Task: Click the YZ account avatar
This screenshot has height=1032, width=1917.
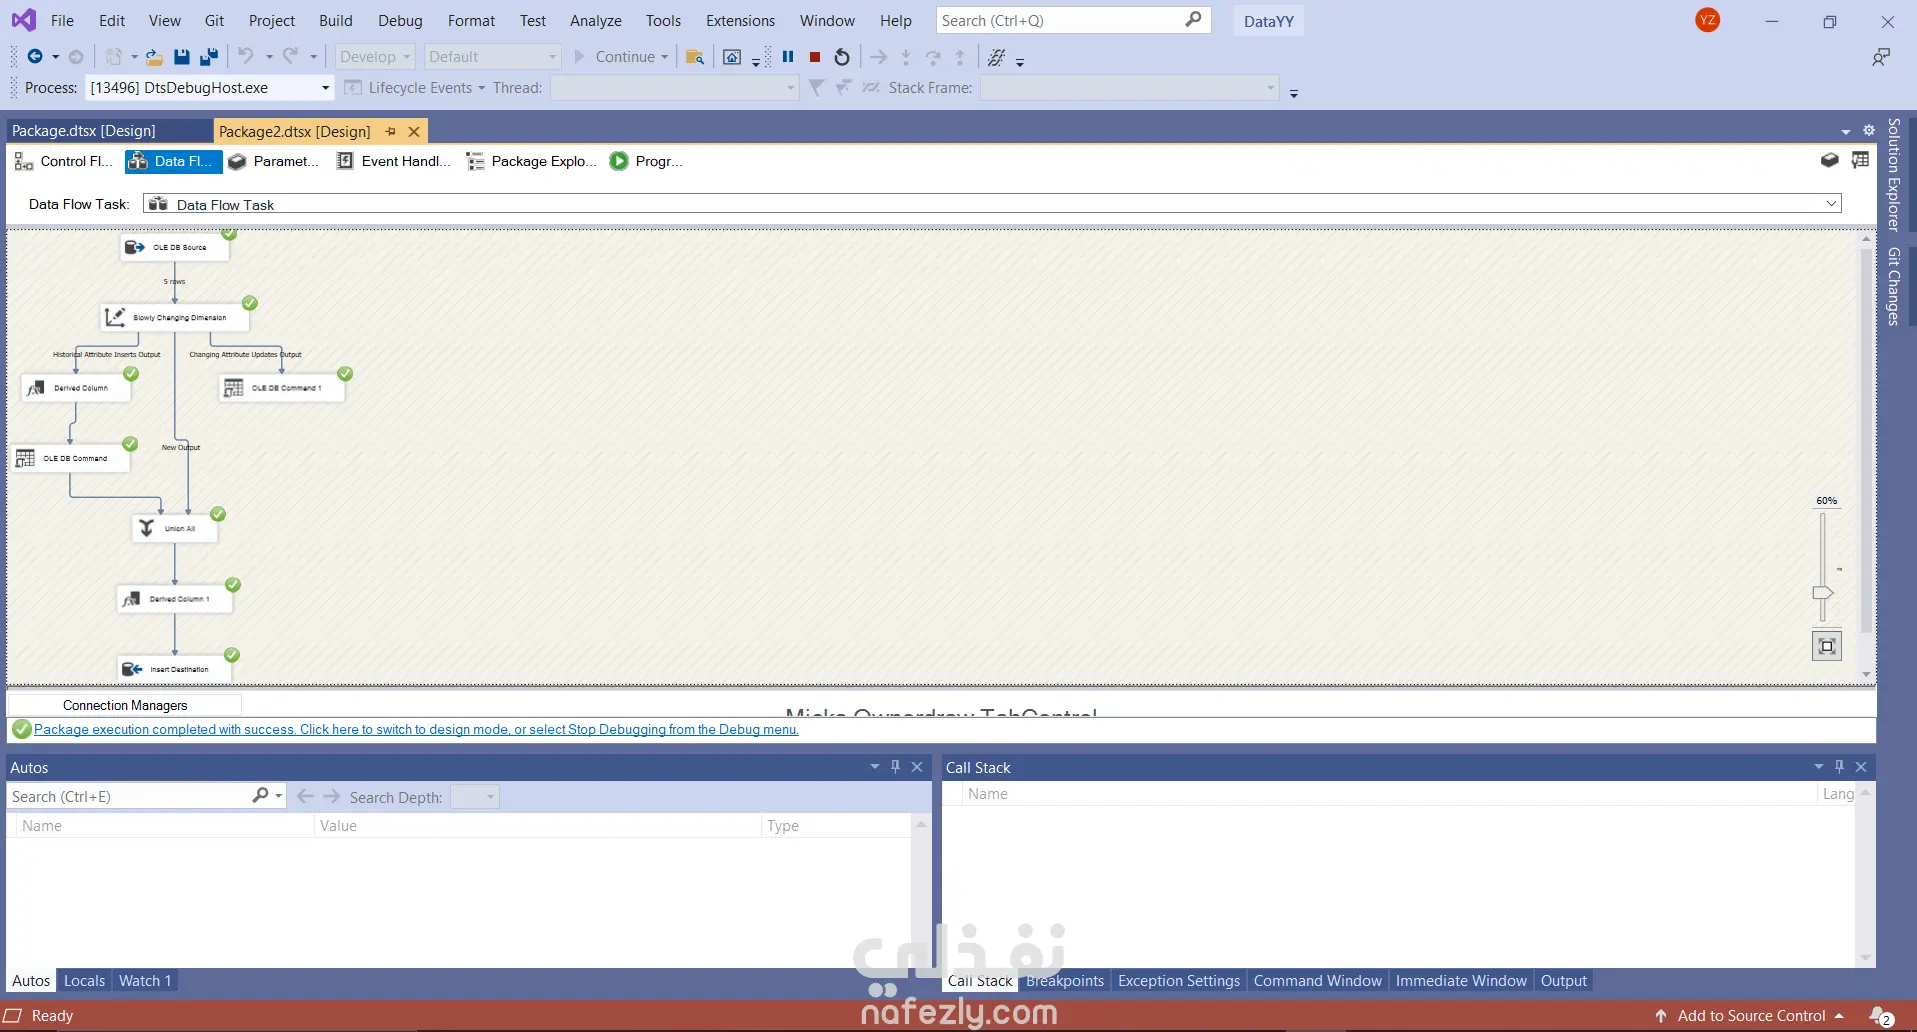Action: coord(1708,20)
